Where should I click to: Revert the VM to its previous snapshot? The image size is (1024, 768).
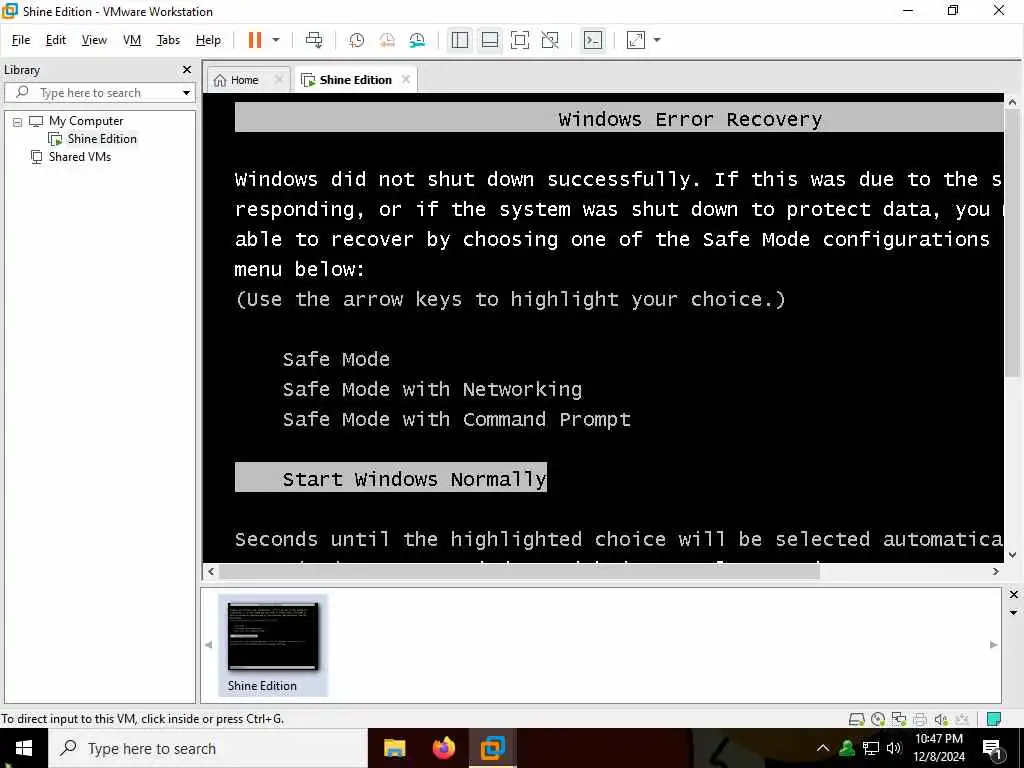(387, 40)
